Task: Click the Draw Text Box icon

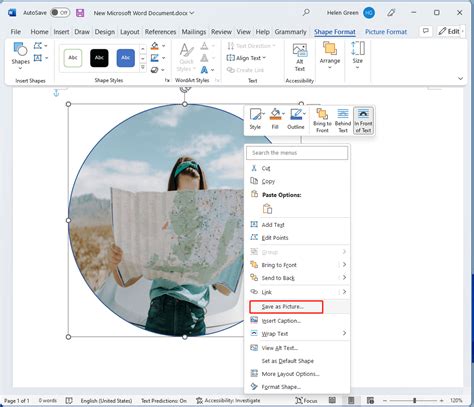Action: pos(38,58)
